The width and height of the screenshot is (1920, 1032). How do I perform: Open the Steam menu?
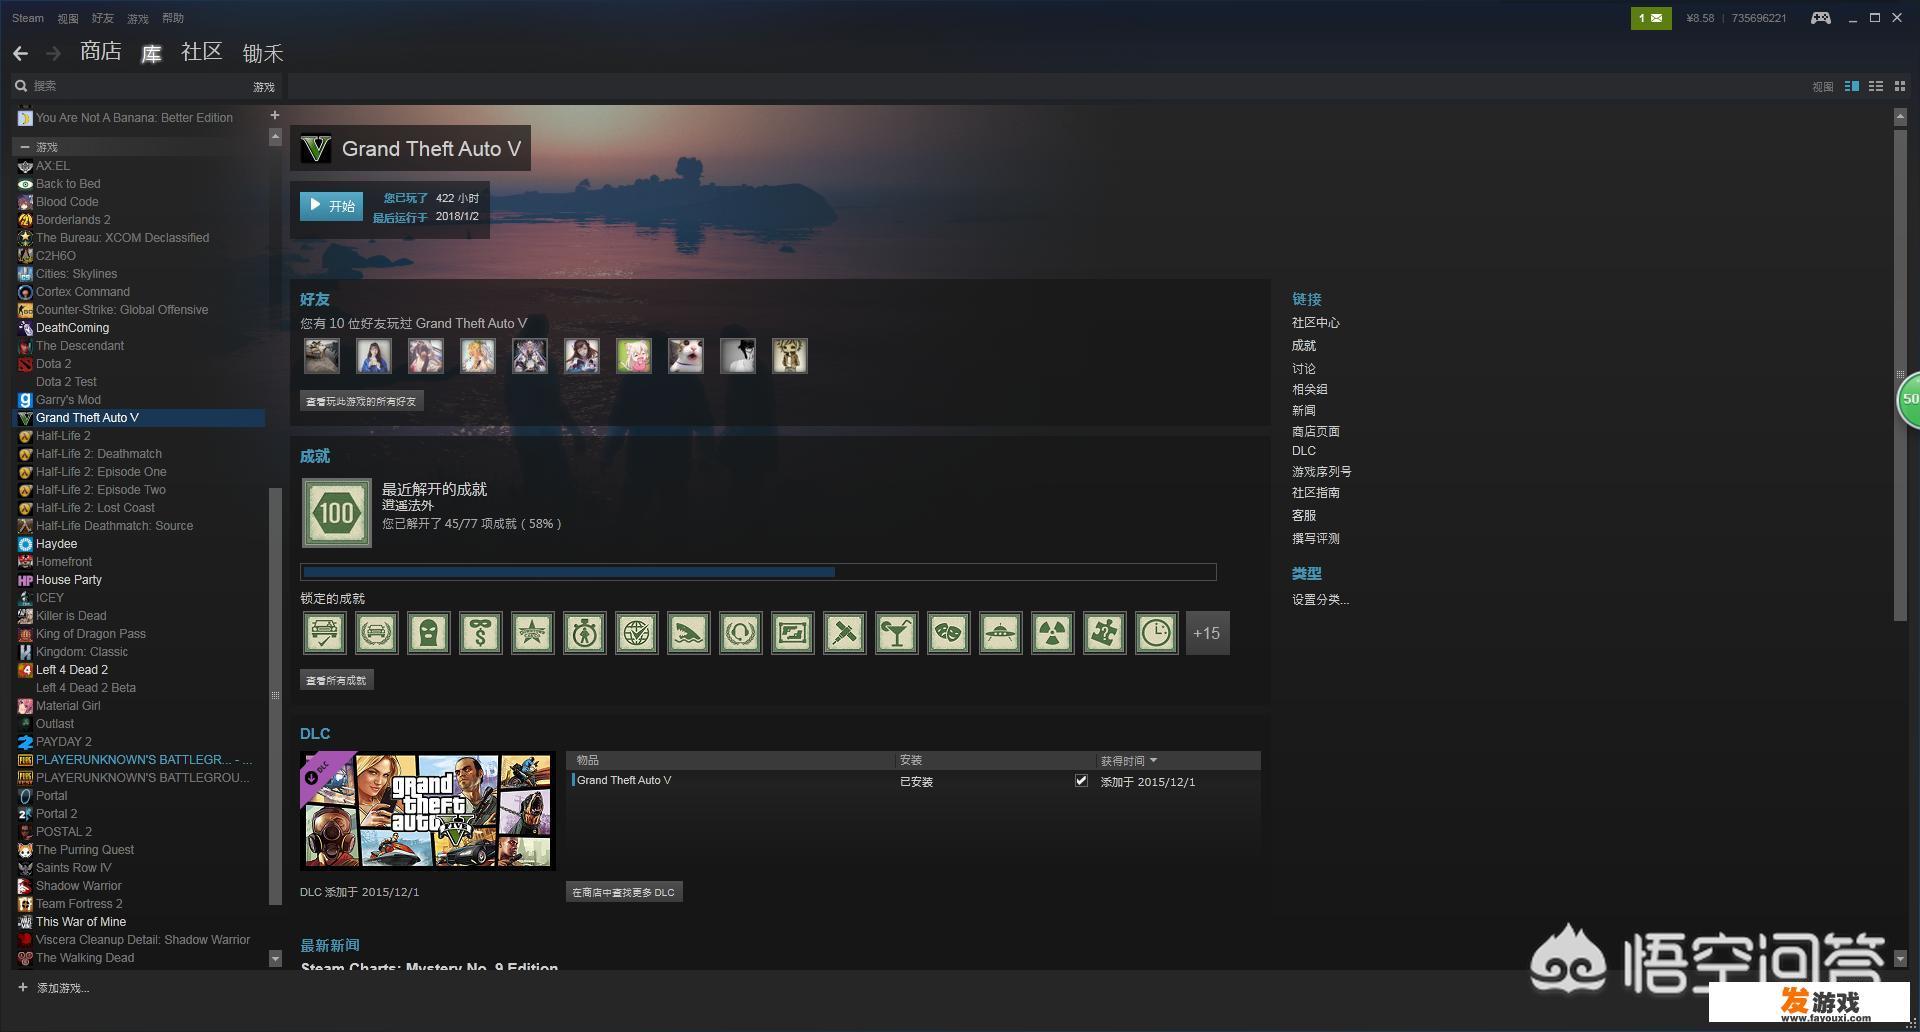coord(28,18)
